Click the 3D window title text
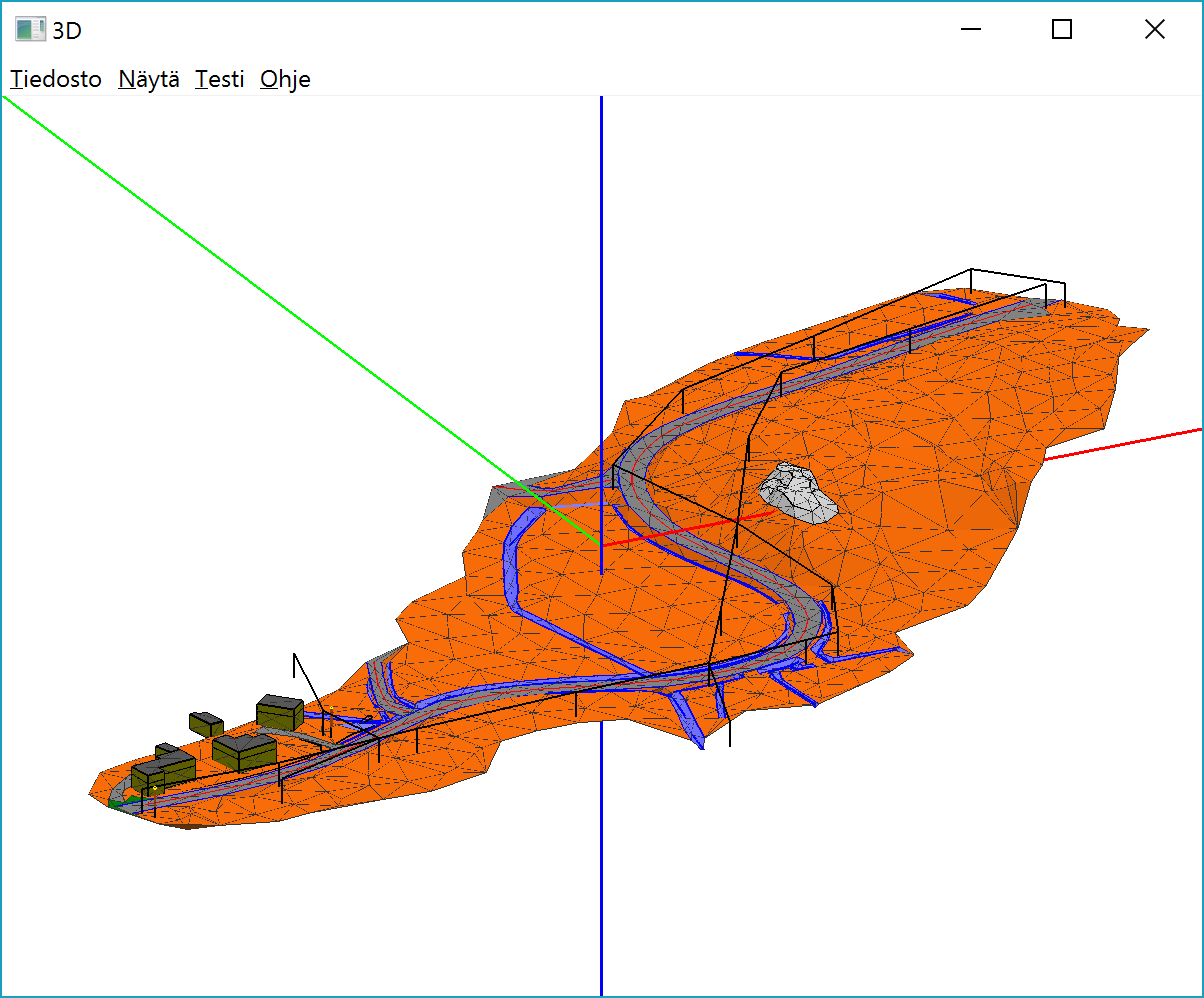The height and width of the screenshot is (998, 1204). (68, 30)
